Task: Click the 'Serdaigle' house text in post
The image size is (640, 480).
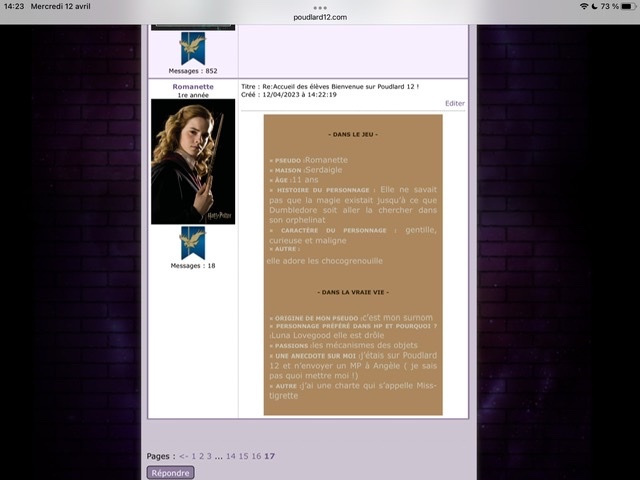Action: point(324,170)
